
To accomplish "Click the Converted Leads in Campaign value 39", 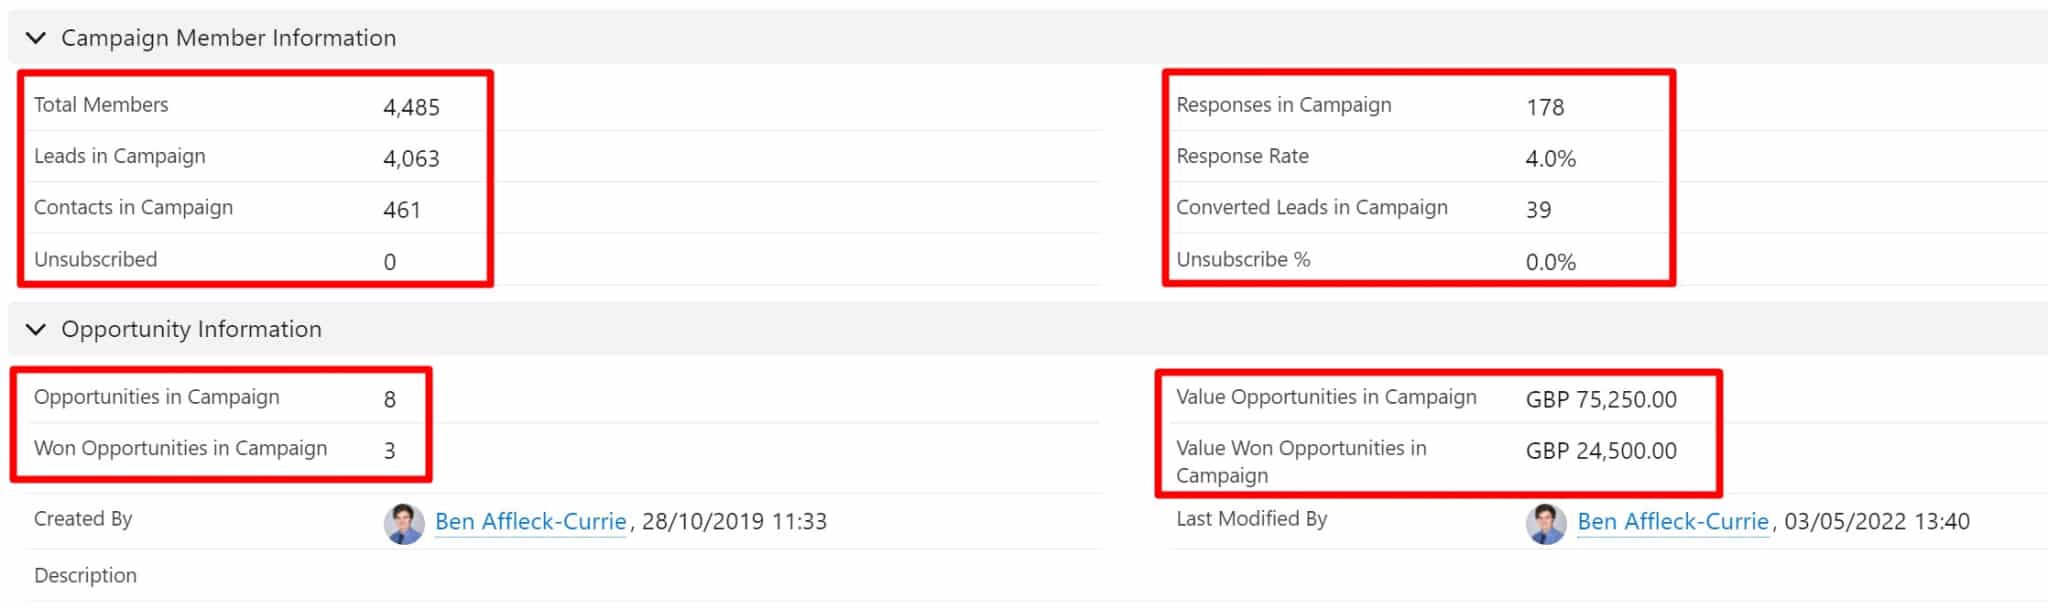I will coord(1539,210).
